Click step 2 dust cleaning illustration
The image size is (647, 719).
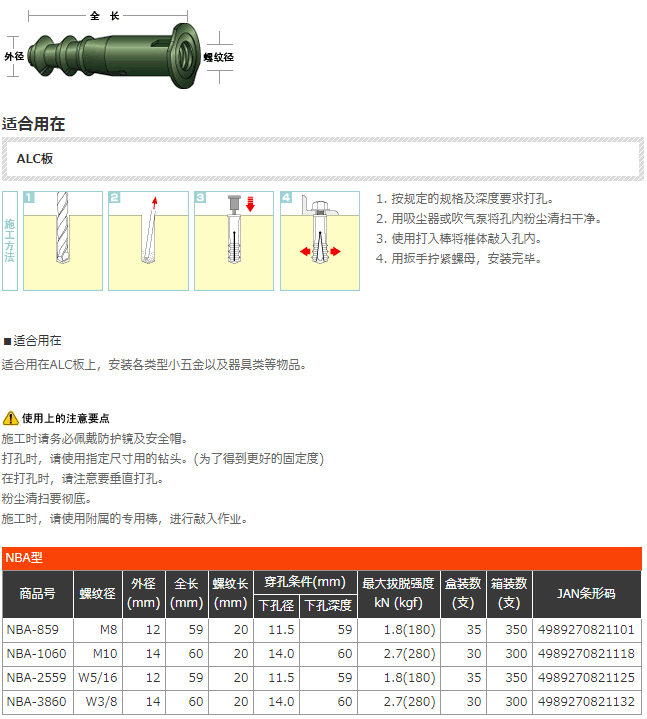pyautogui.click(x=148, y=241)
